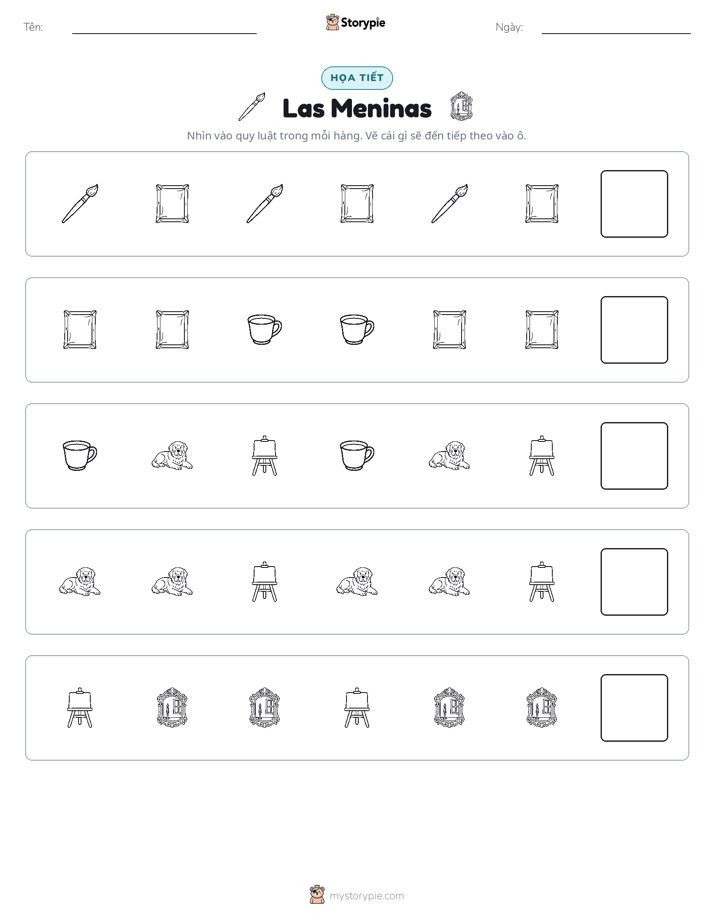The width and height of the screenshot is (714, 924).
Task: Click the Las Meninas title heading
Action: tap(357, 108)
